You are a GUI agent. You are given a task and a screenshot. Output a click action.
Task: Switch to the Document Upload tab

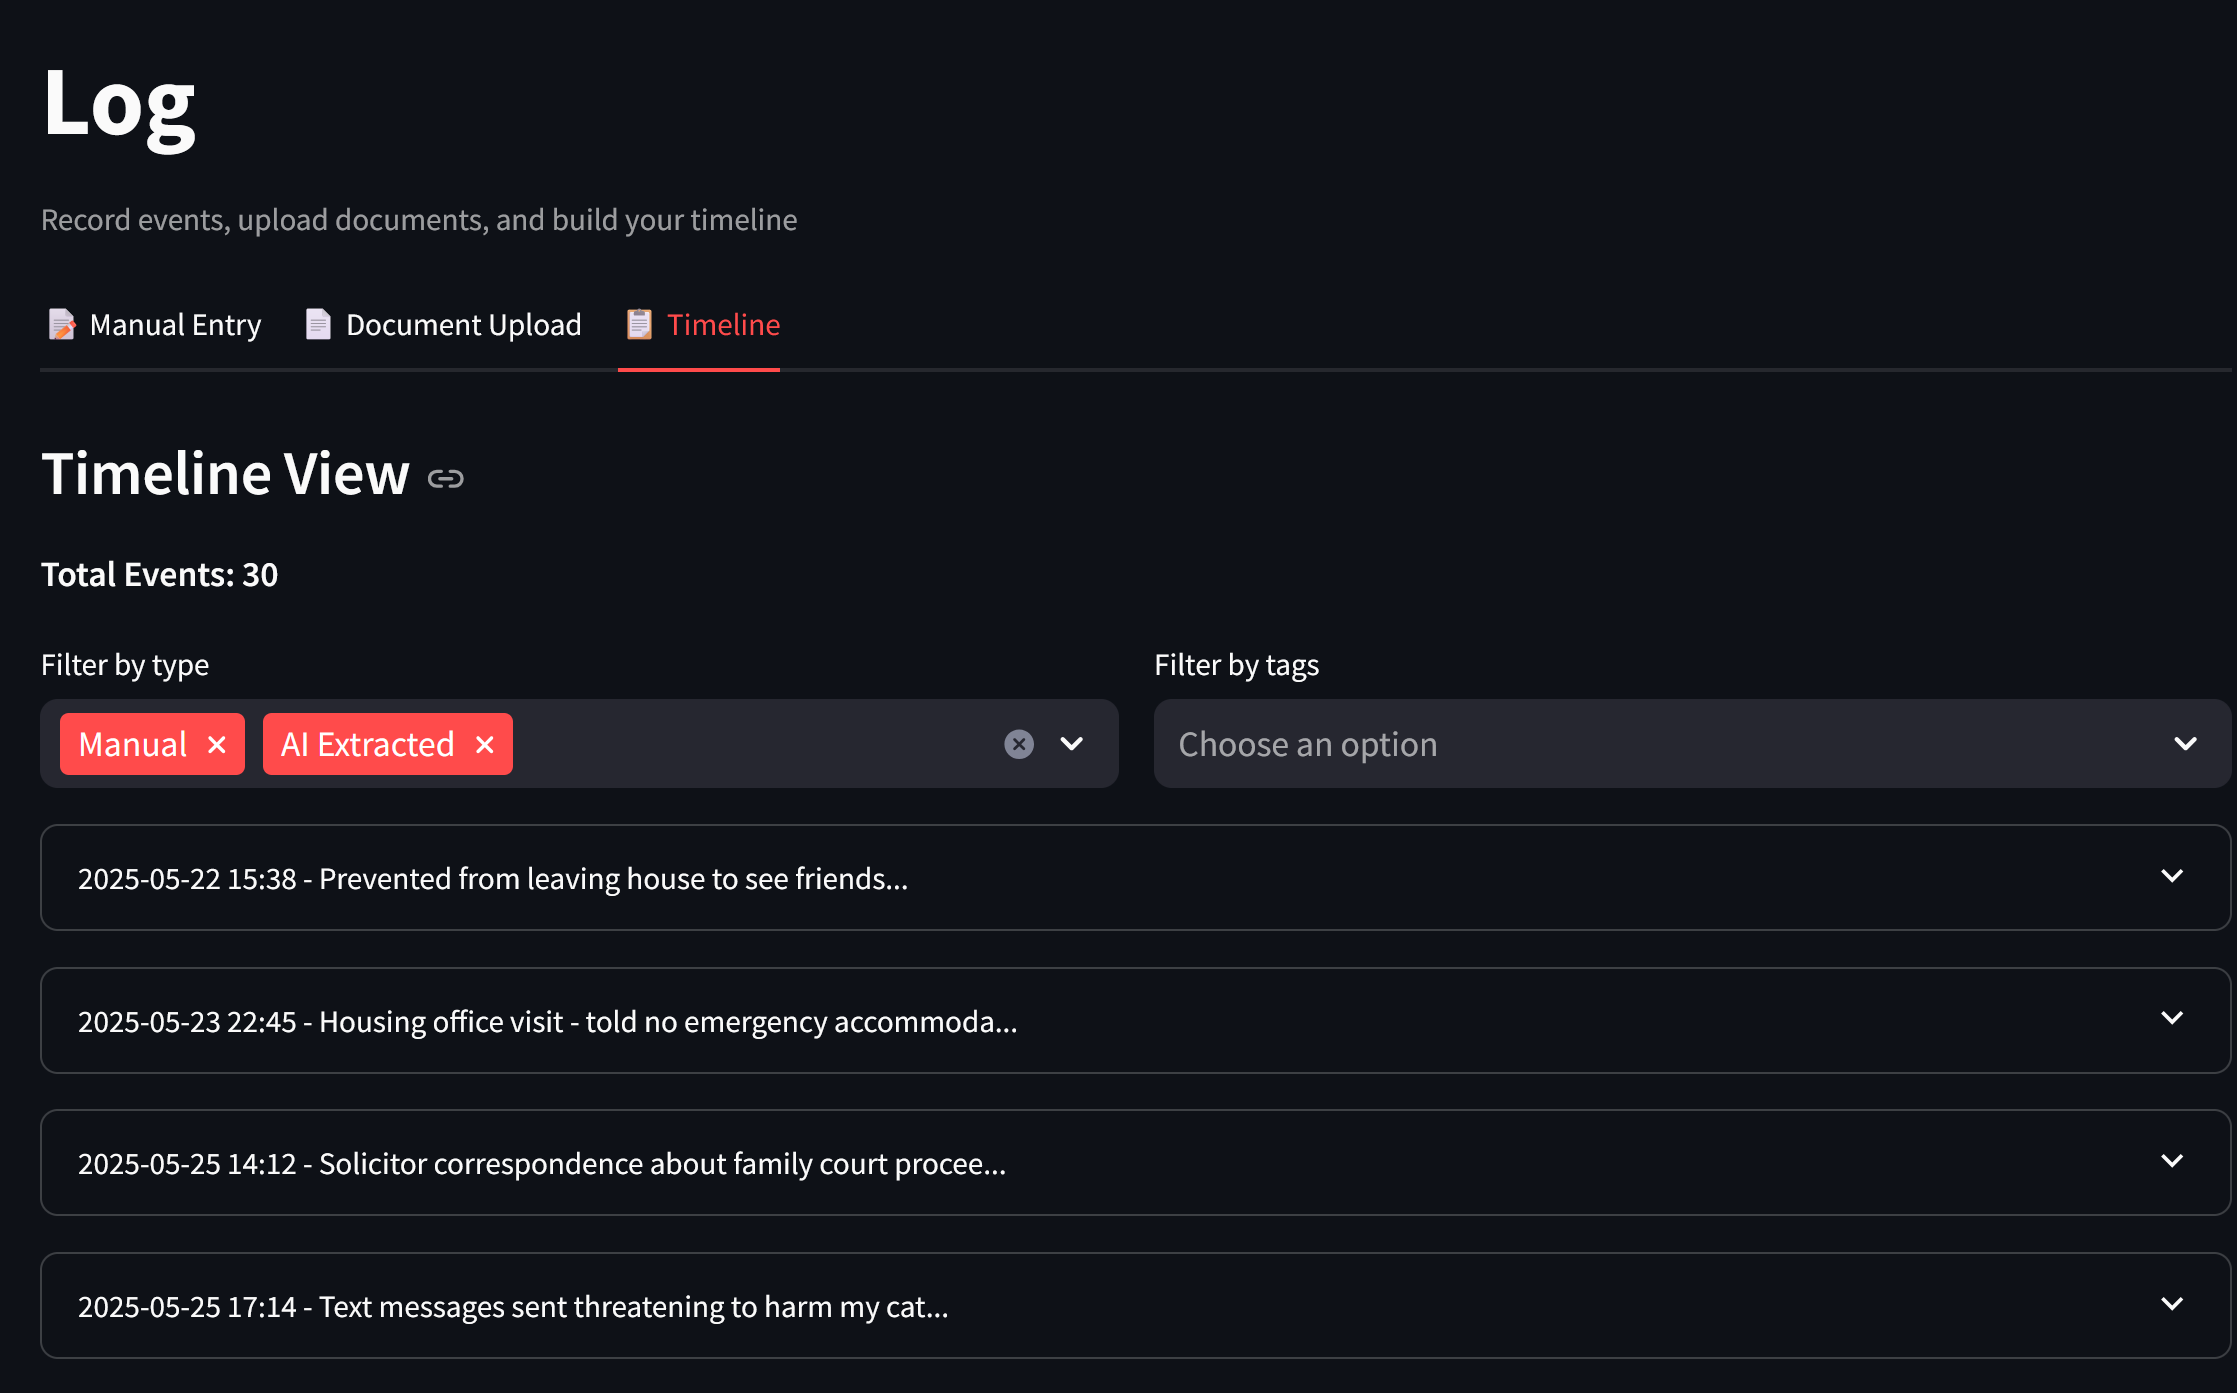(x=463, y=324)
